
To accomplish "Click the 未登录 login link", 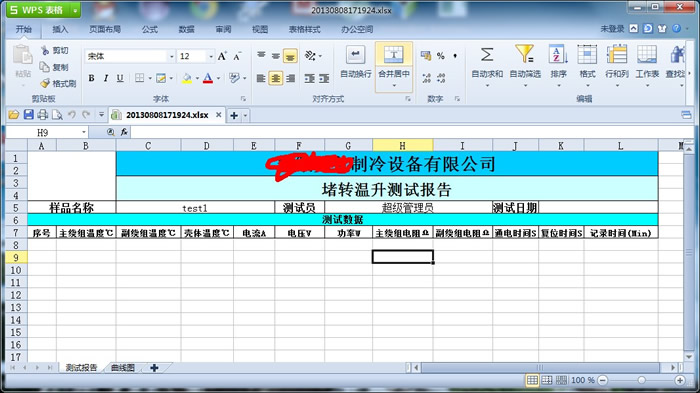I will pos(612,29).
